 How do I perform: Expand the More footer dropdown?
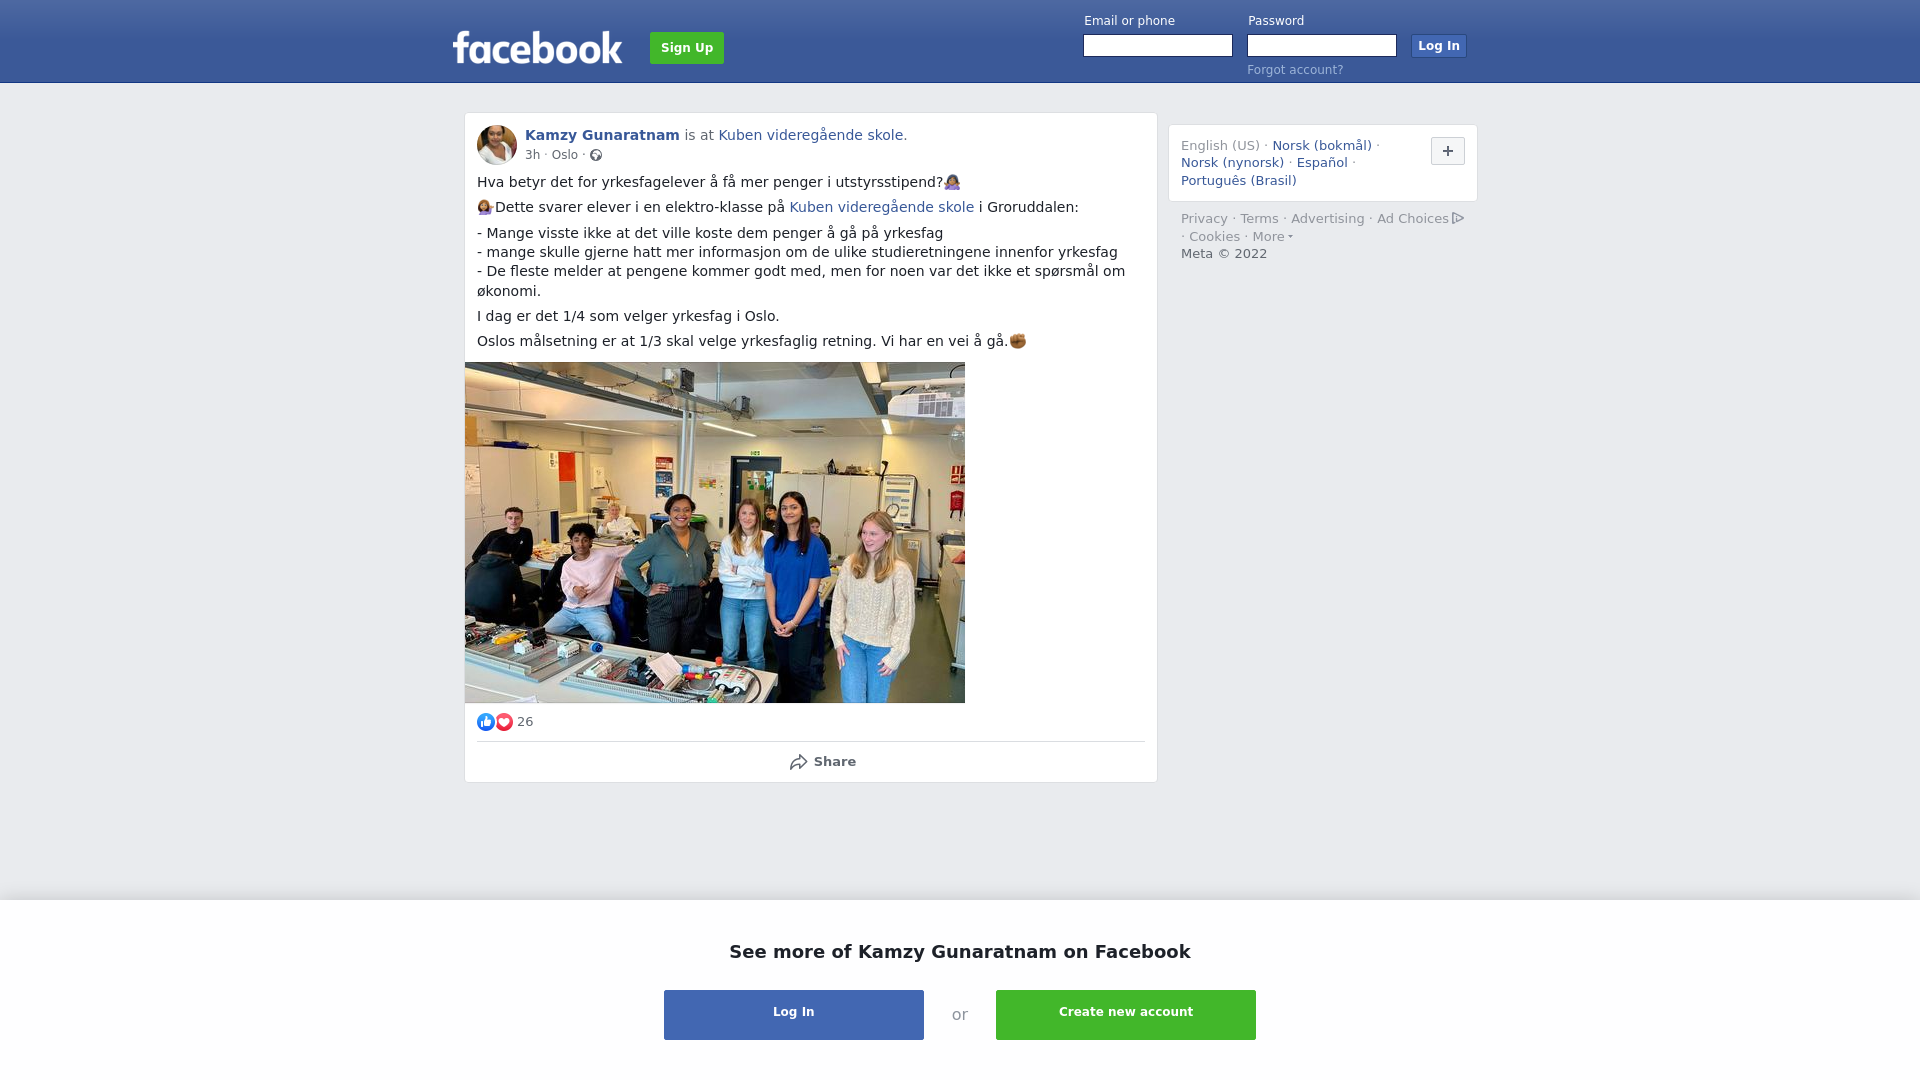(1273, 237)
